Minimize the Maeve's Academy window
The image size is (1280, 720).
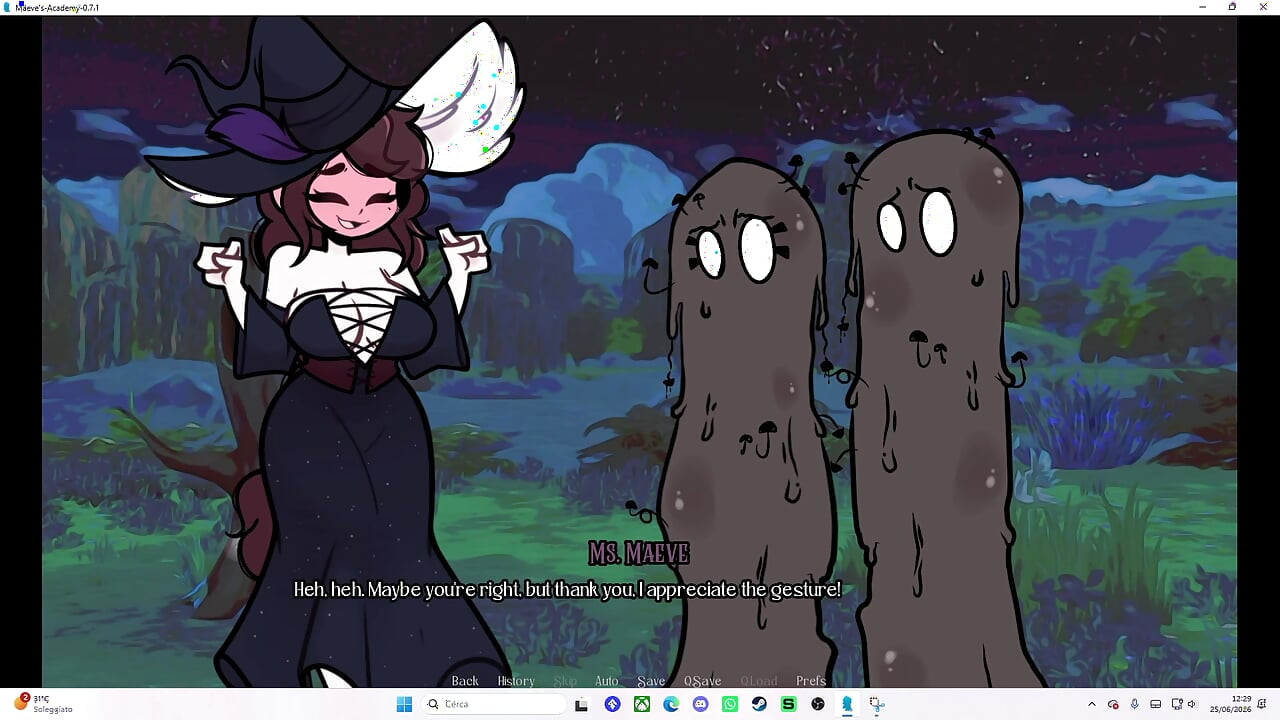1202,7
